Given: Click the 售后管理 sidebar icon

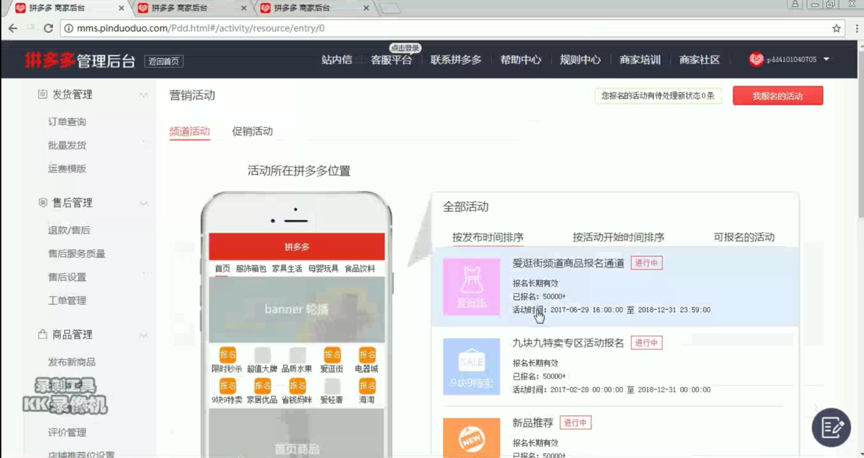Looking at the screenshot, I should point(42,202).
